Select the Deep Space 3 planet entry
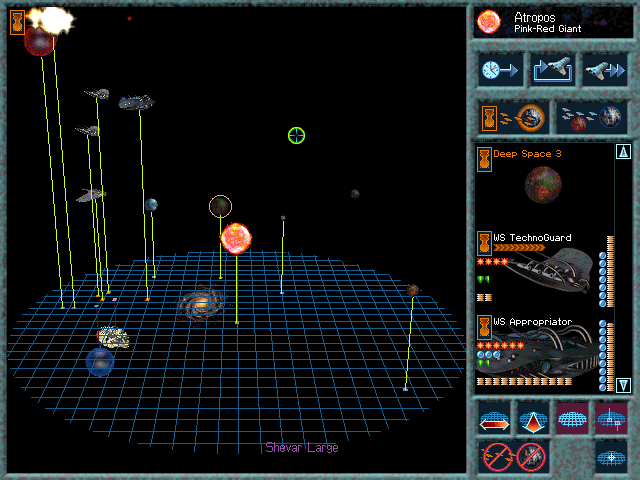The image size is (640, 480). 544,178
